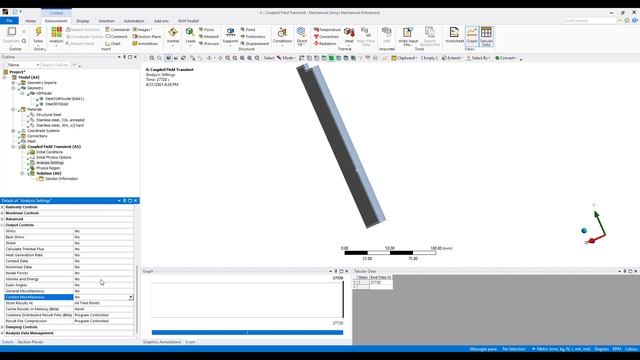
Task: Switch to Graphics Annotations tab
Action: coord(162,342)
